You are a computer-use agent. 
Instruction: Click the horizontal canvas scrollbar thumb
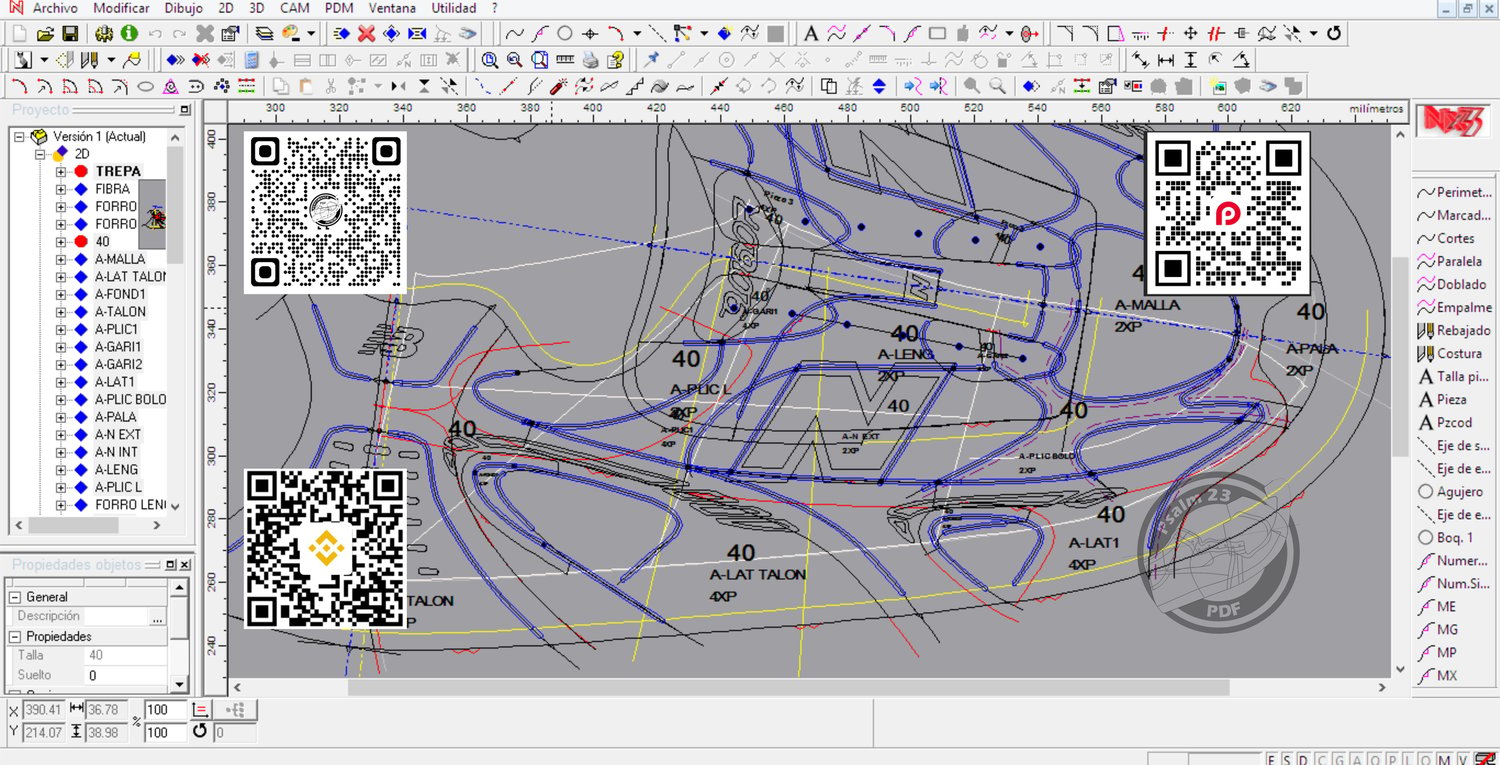(788, 687)
